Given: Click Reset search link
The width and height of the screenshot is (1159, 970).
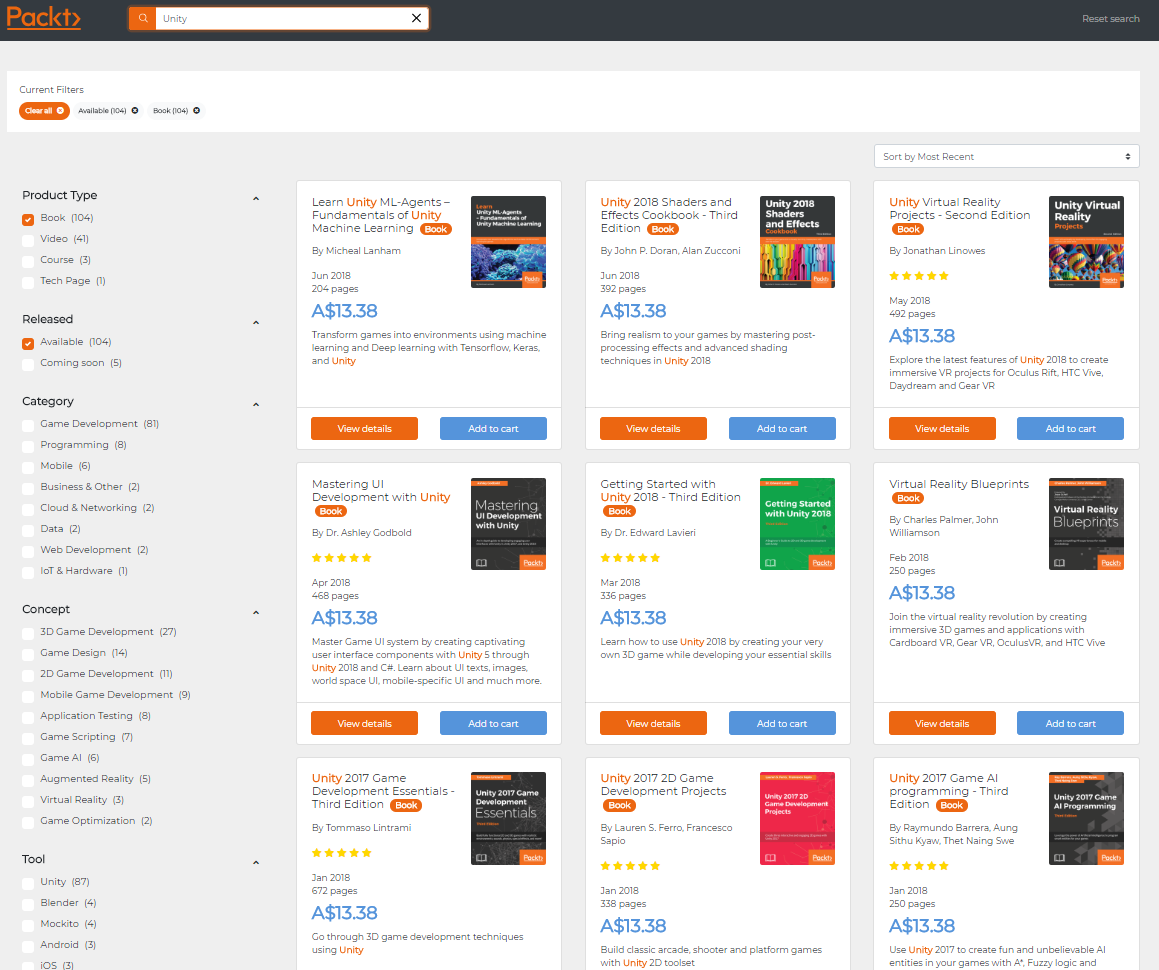Looking at the screenshot, I should click(x=1110, y=18).
